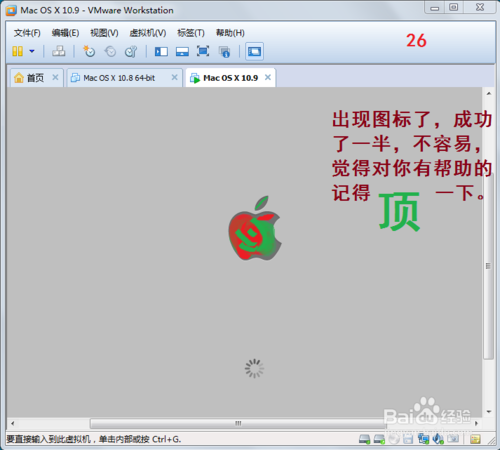This screenshot has height=450, width=500.
Task: Click the sound card speaker status icon
Action: point(438,439)
